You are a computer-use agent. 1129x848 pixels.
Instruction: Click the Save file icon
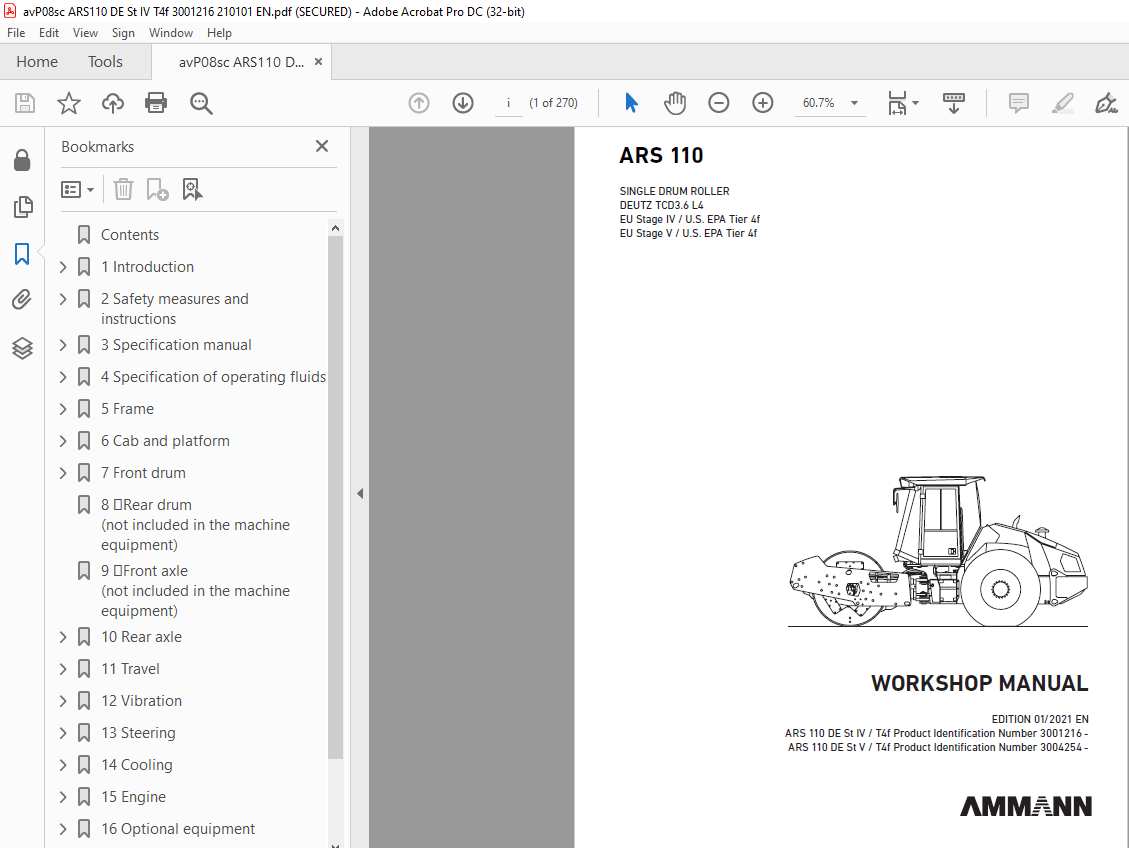(24, 103)
